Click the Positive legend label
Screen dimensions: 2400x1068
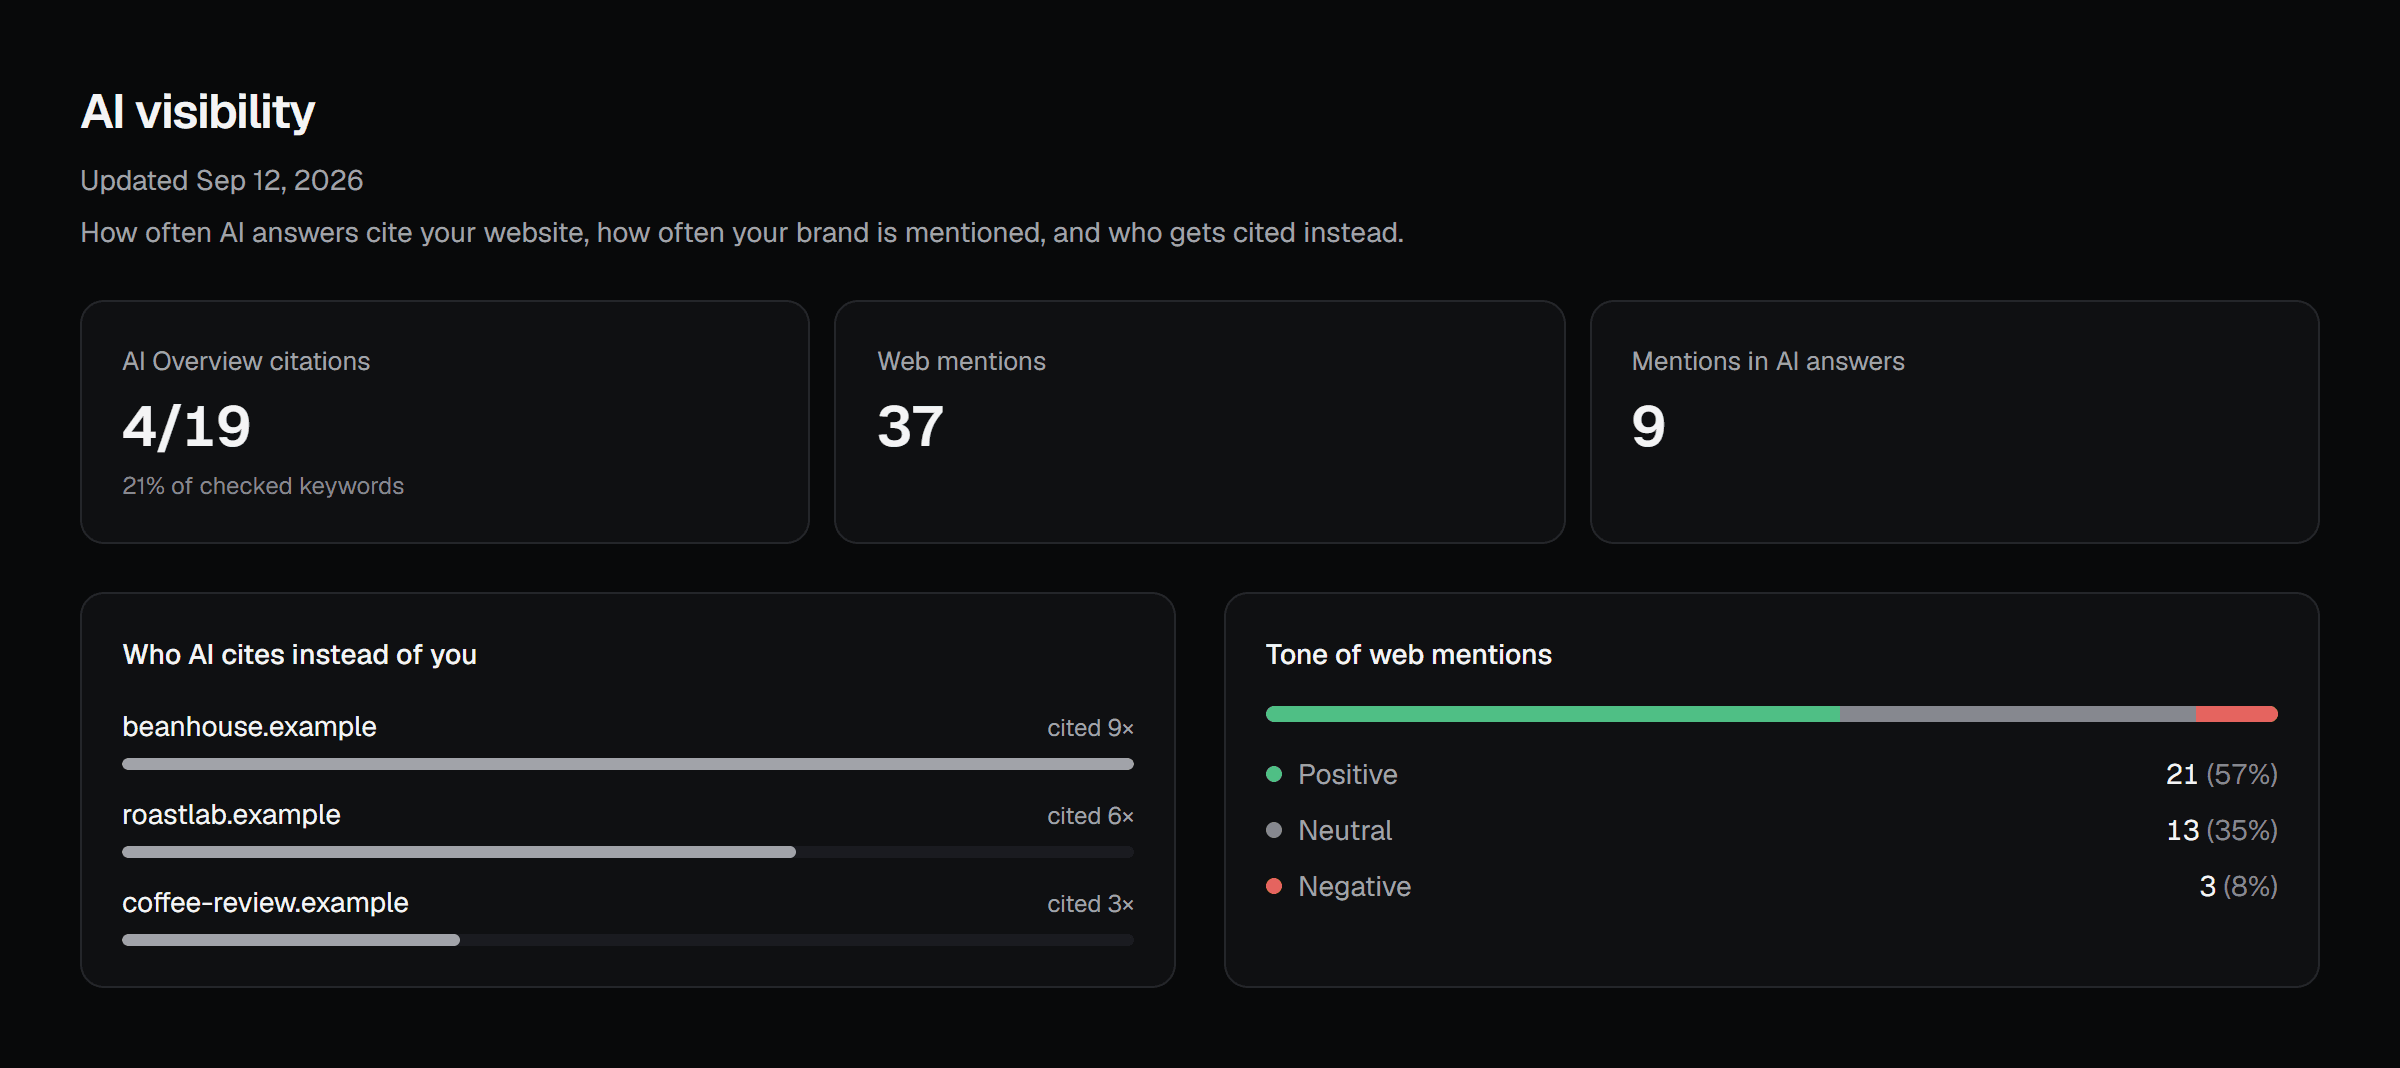point(1347,774)
